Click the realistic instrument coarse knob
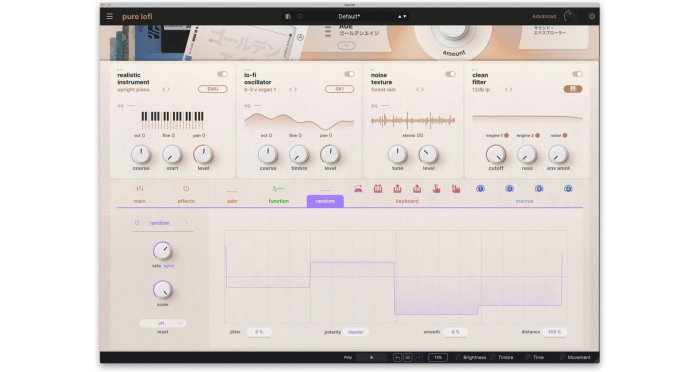700x372 pixels. coord(141,155)
